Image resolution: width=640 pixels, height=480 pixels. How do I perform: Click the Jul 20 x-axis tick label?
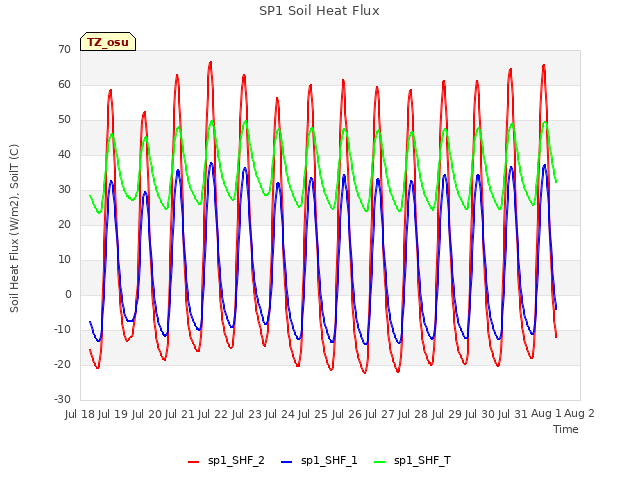coord(147,414)
